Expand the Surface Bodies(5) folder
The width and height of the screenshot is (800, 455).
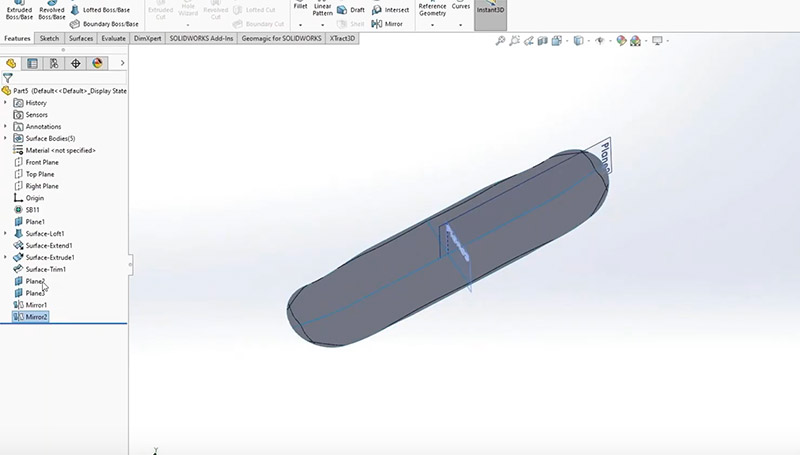point(6,138)
